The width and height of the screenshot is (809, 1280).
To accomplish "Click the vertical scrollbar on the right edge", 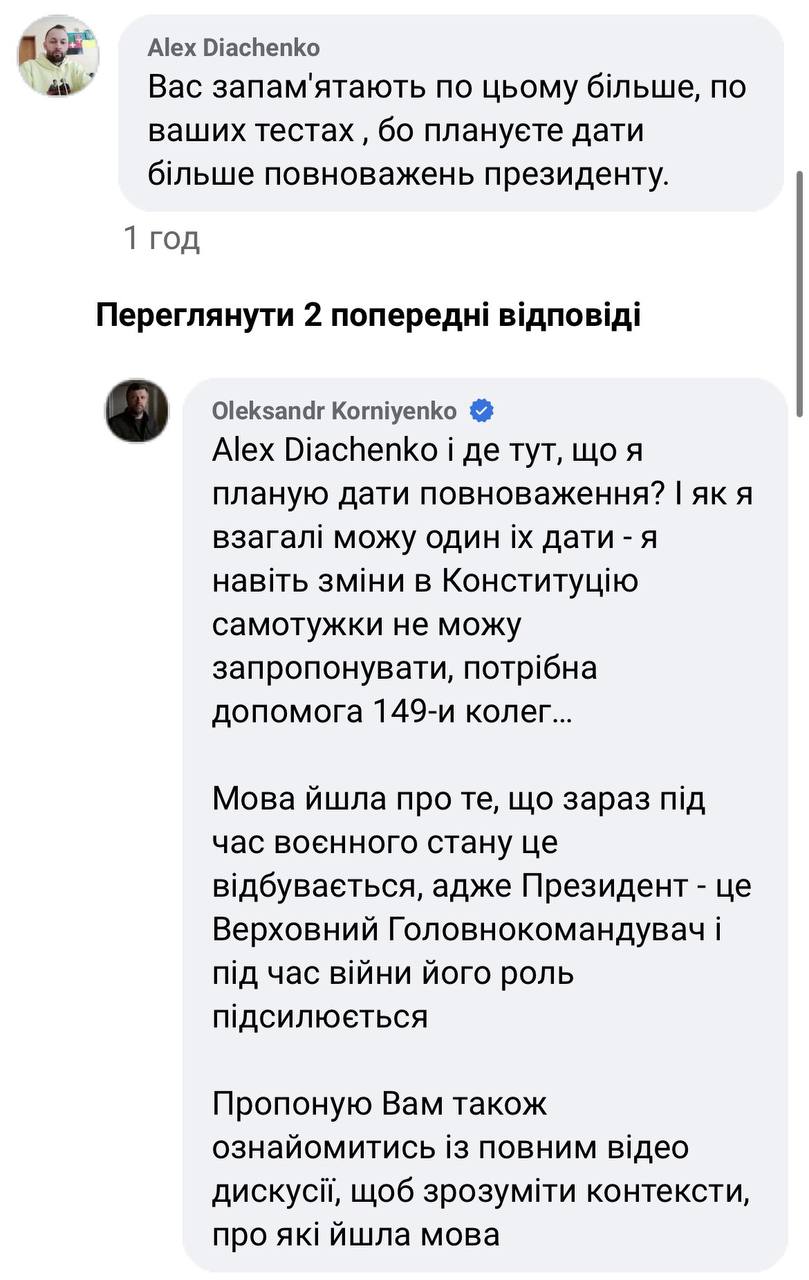I will point(797,290).
